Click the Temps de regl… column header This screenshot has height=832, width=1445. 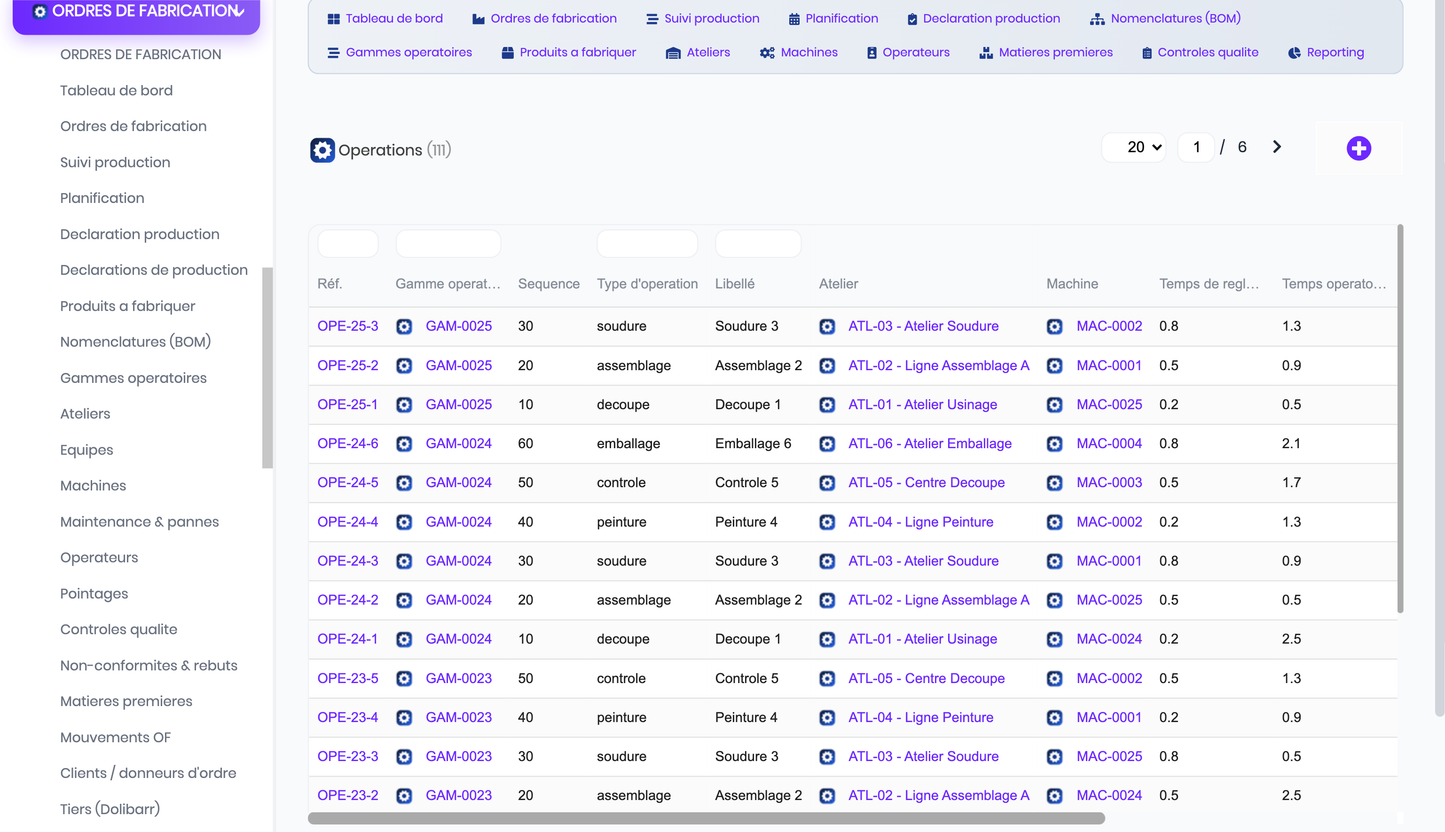point(1209,284)
